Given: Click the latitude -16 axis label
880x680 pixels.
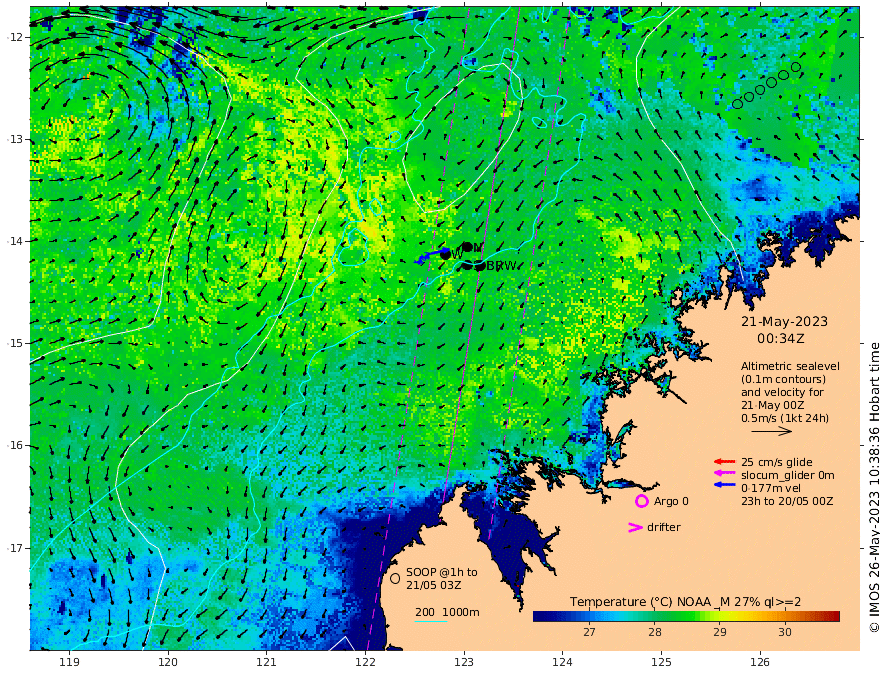Looking at the screenshot, I should (15, 445).
